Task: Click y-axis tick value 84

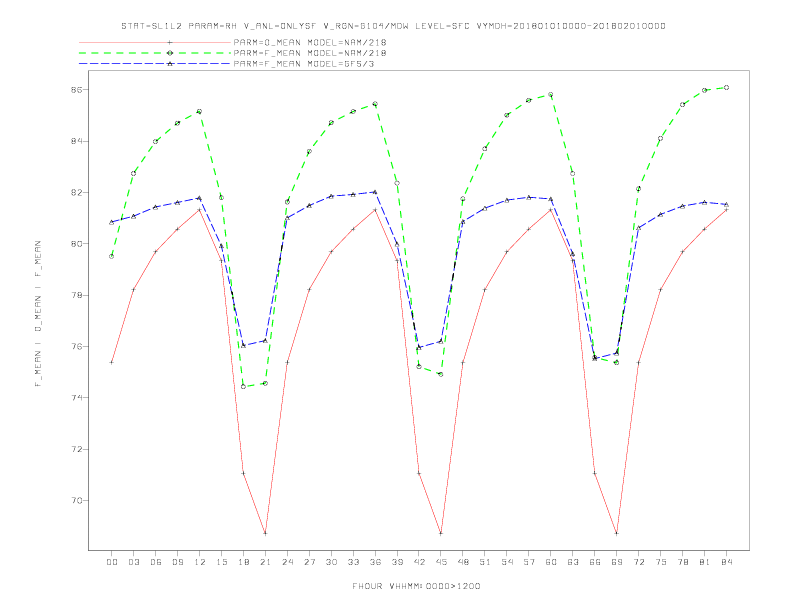Action: [x=77, y=141]
